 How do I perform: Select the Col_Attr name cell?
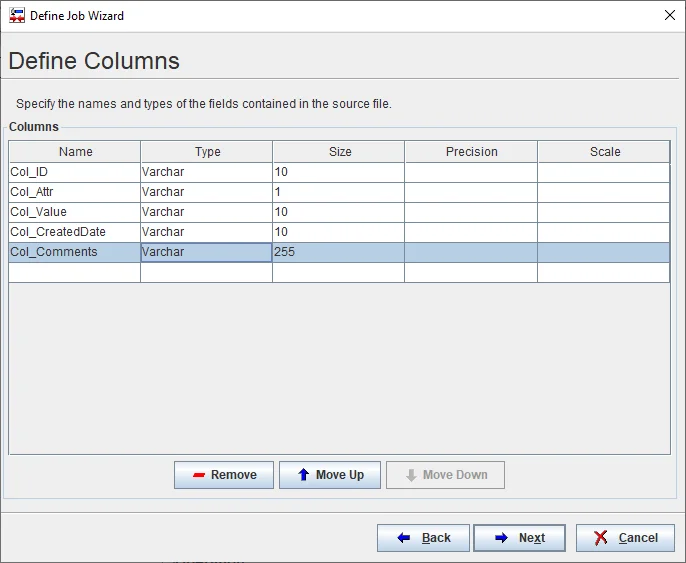74,192
